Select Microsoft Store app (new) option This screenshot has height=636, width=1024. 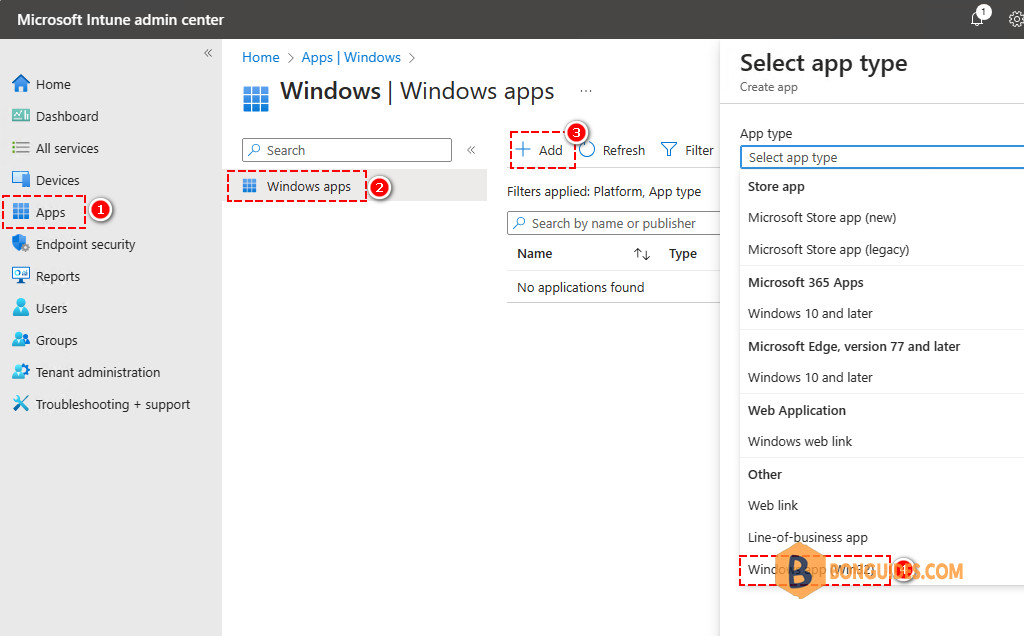[822, 217]
